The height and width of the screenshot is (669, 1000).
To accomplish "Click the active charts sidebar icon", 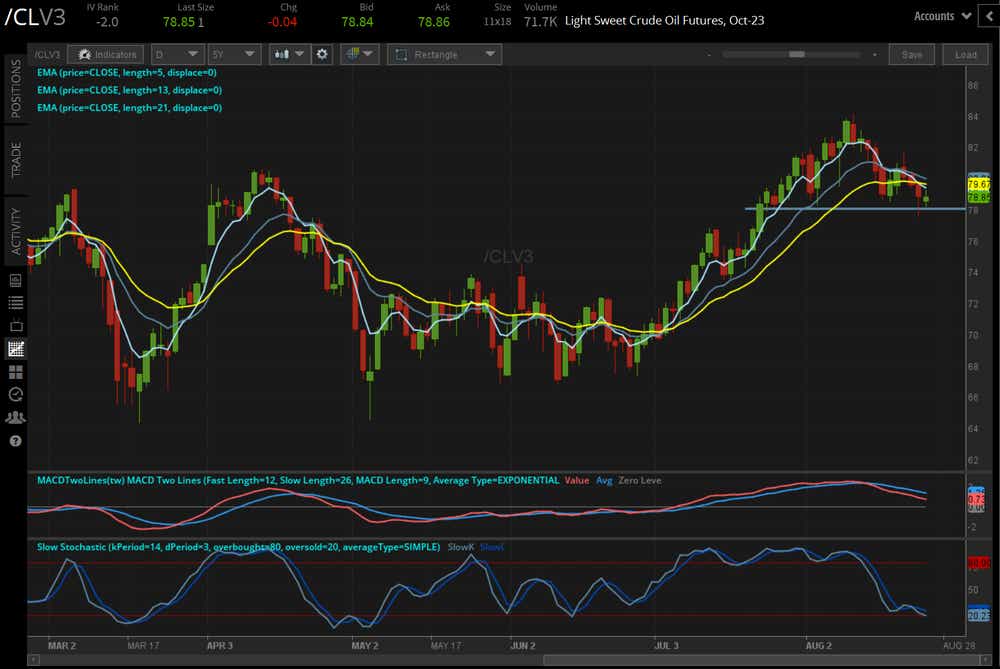I will (16, 348).
